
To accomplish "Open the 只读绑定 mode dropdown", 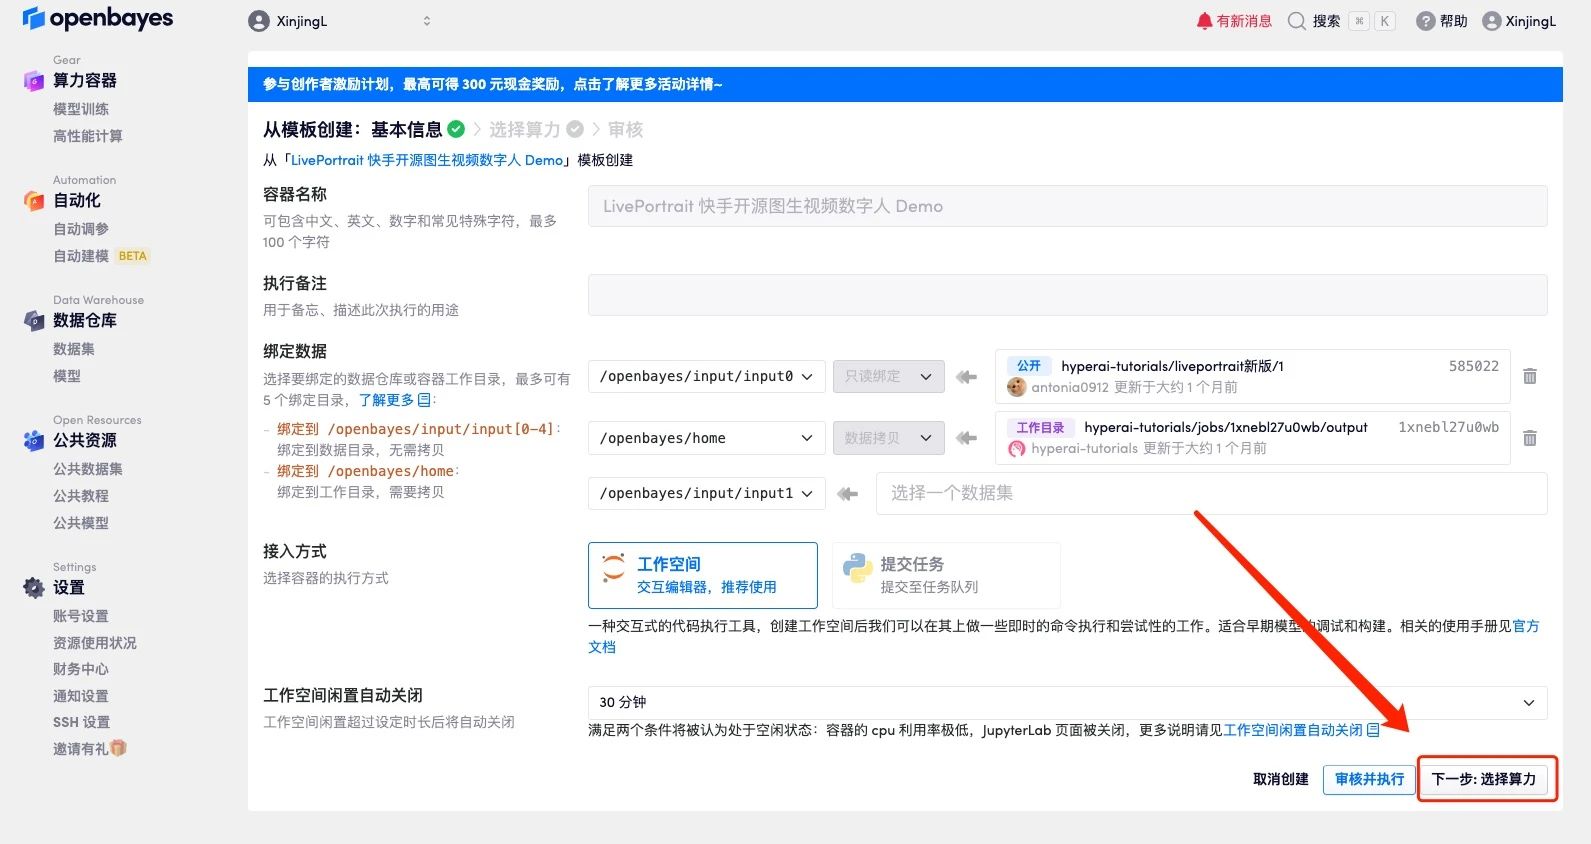I will pyautogui.click(x=888, y=377).
